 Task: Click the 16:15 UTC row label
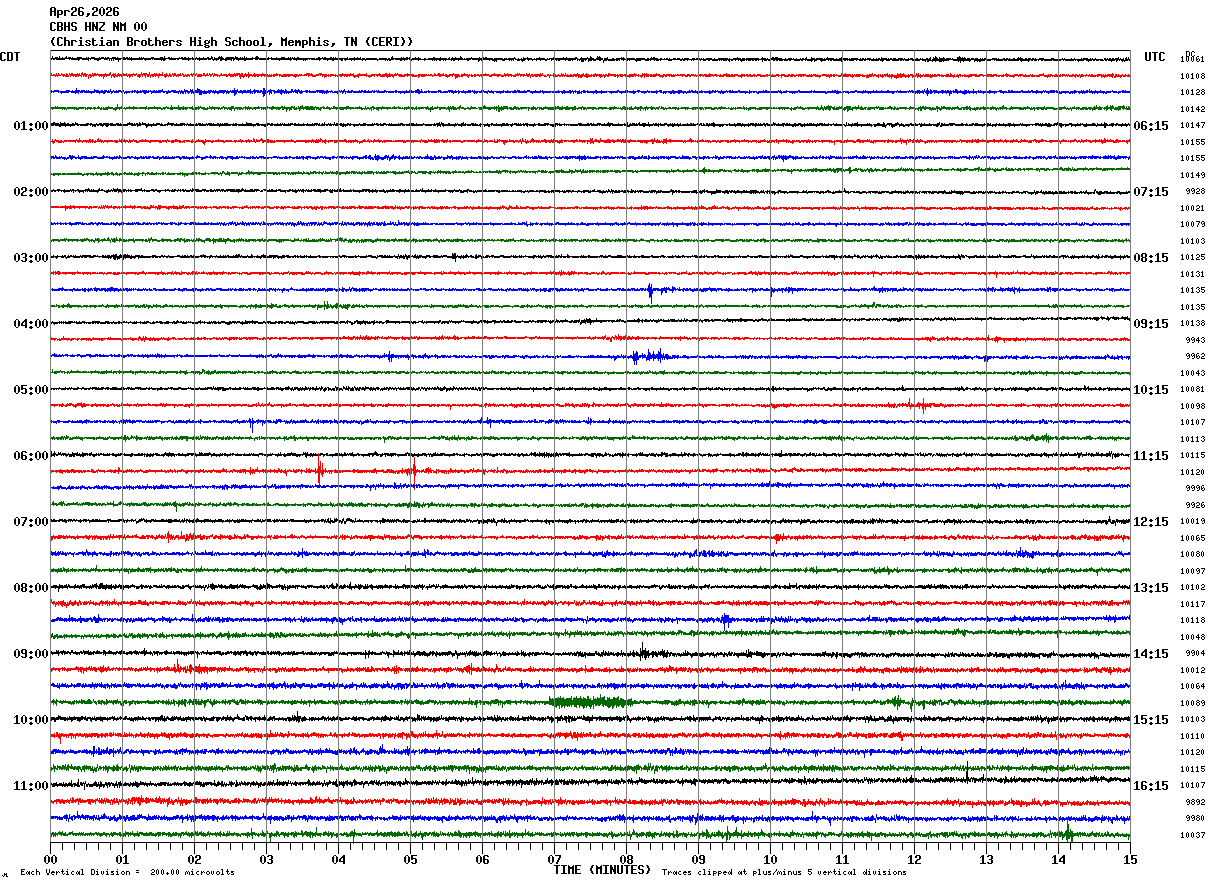(1151, 786)
